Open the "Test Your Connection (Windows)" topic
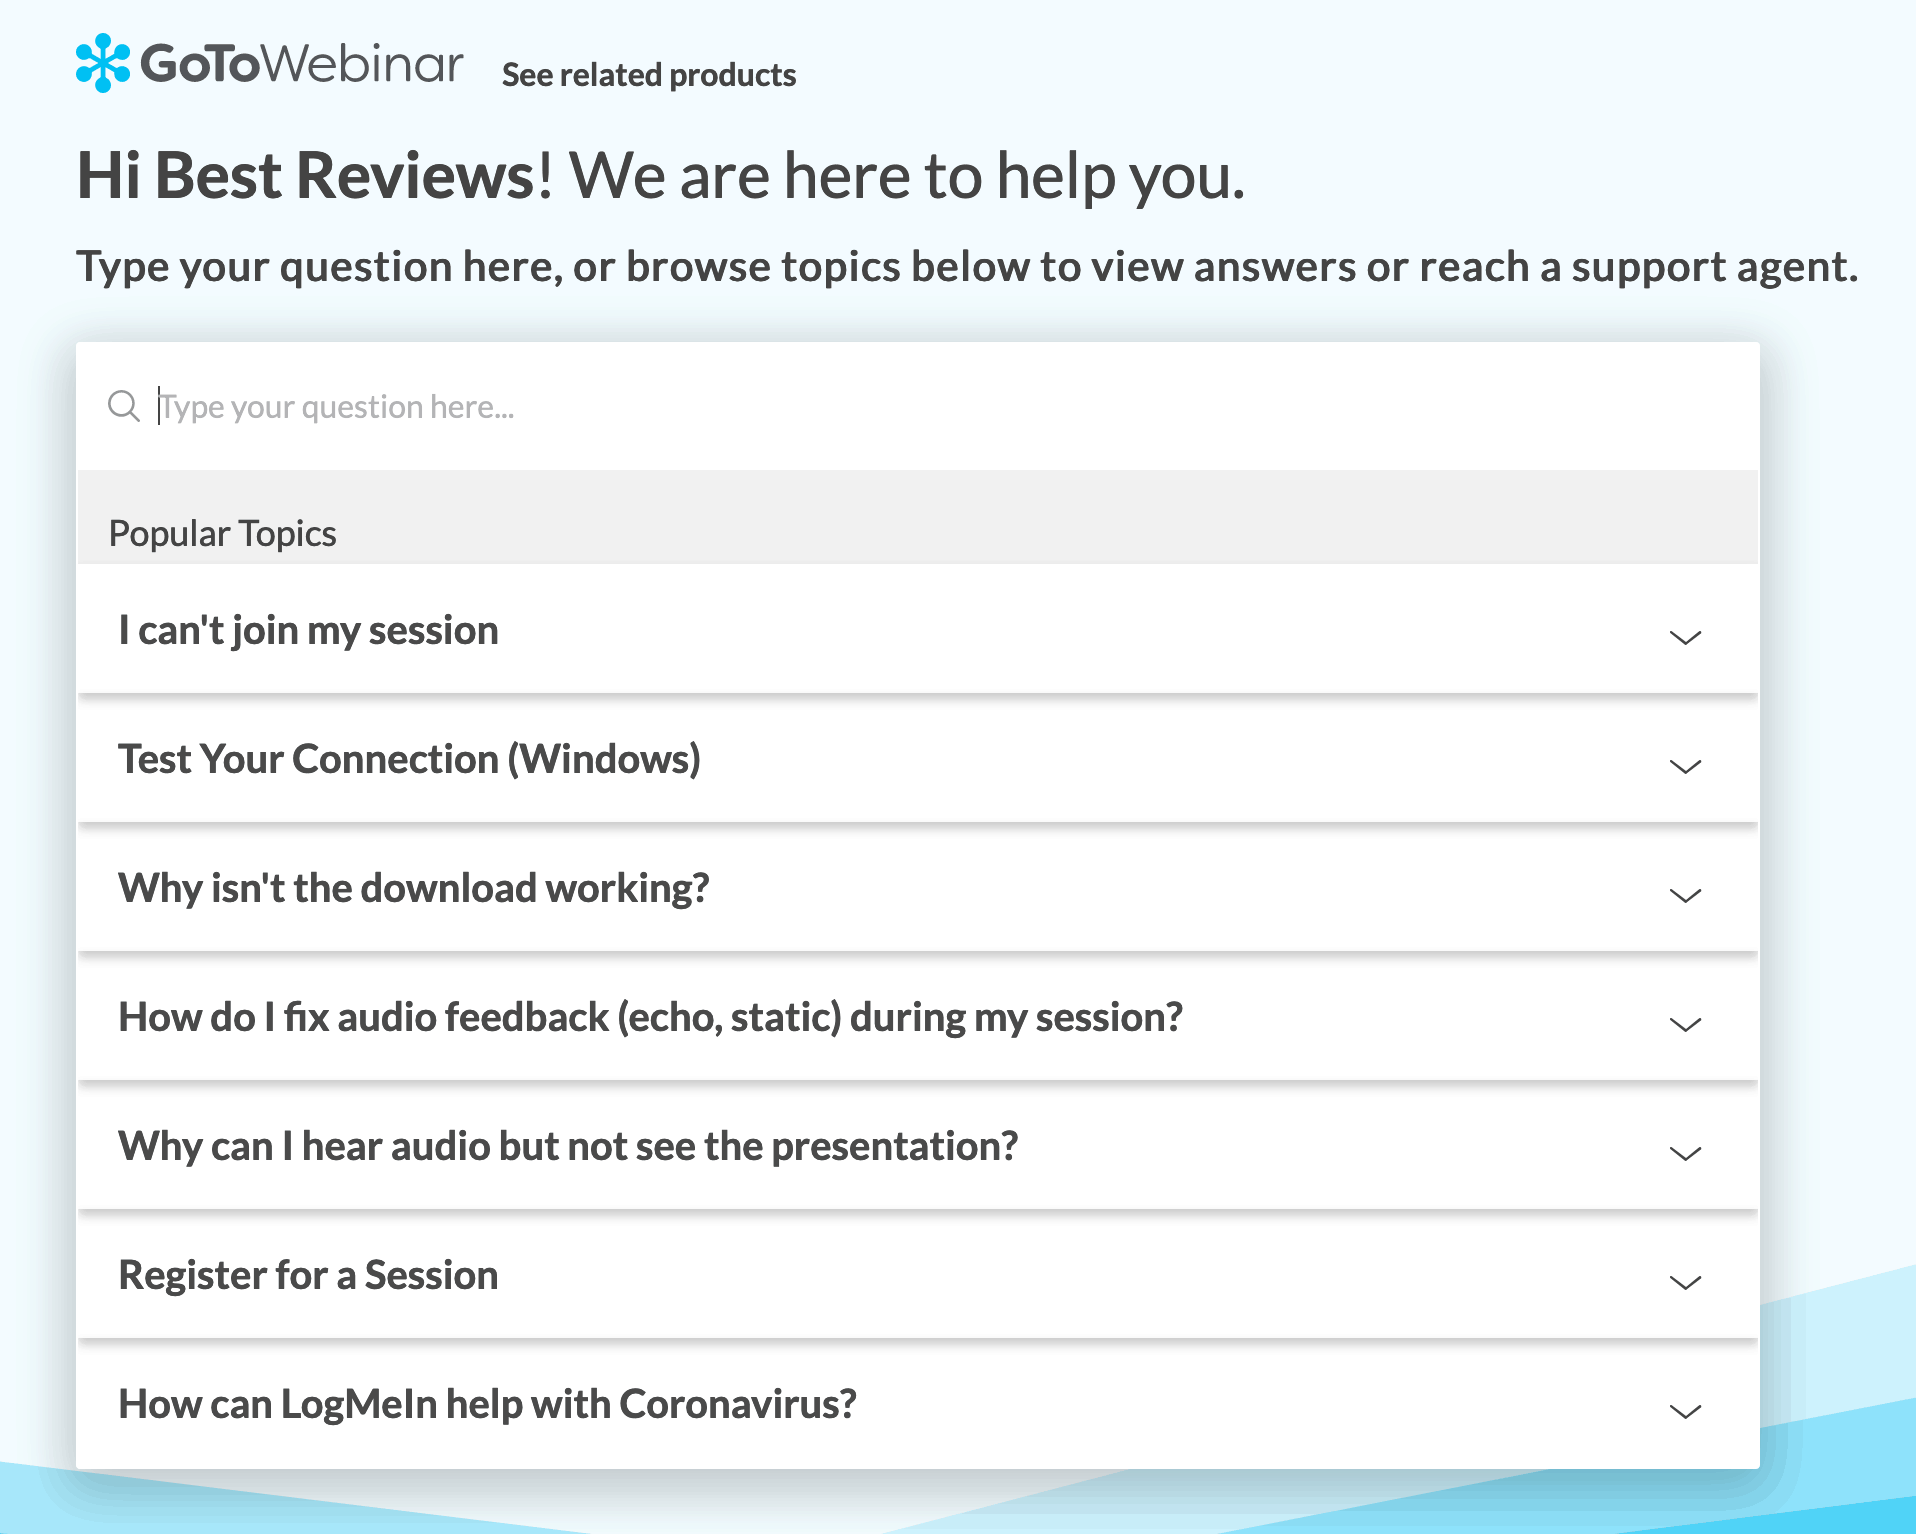This screenshot has height=1534, width=1916. [x=409, y=759]
